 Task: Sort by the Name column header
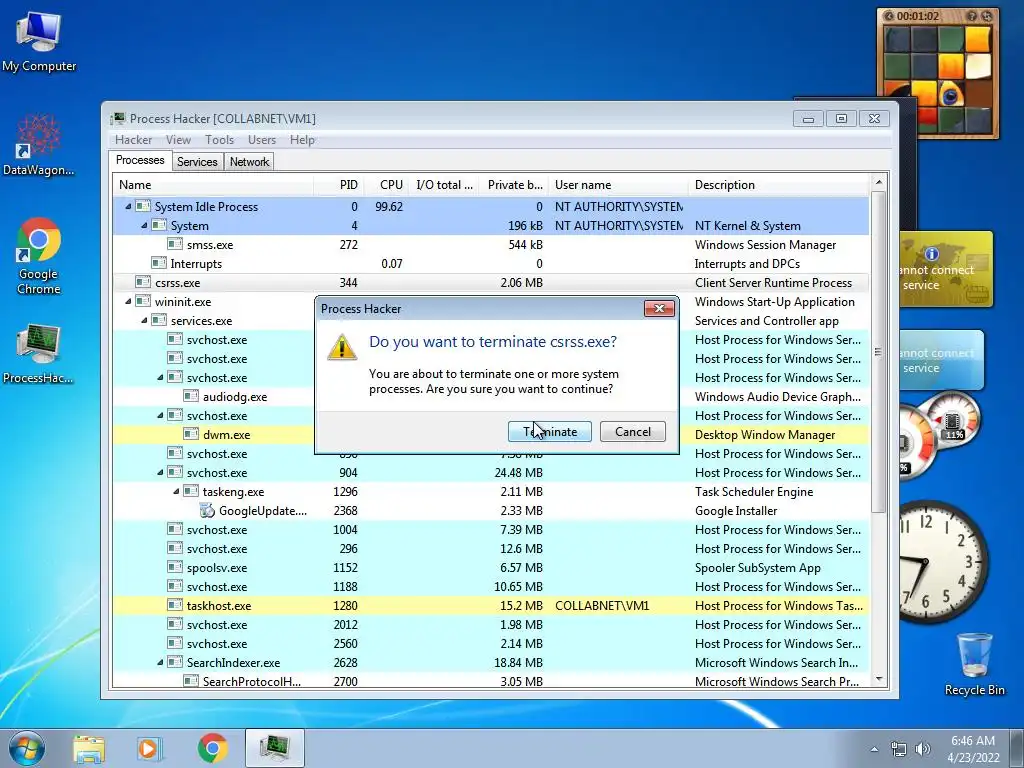(214, 185)
